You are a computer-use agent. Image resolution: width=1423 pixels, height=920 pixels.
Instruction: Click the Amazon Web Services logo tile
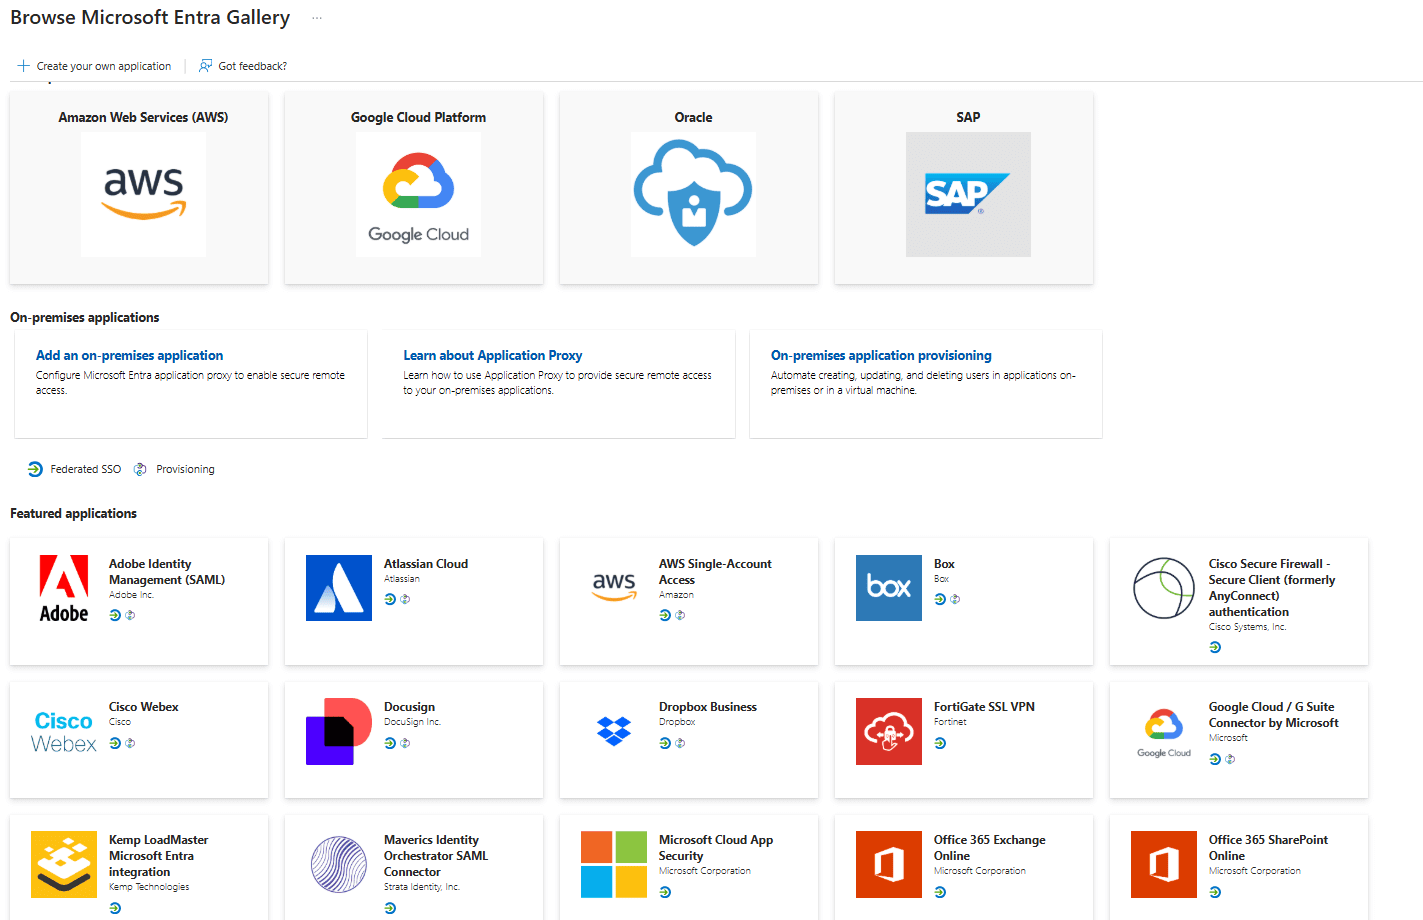tap(143, 194)
